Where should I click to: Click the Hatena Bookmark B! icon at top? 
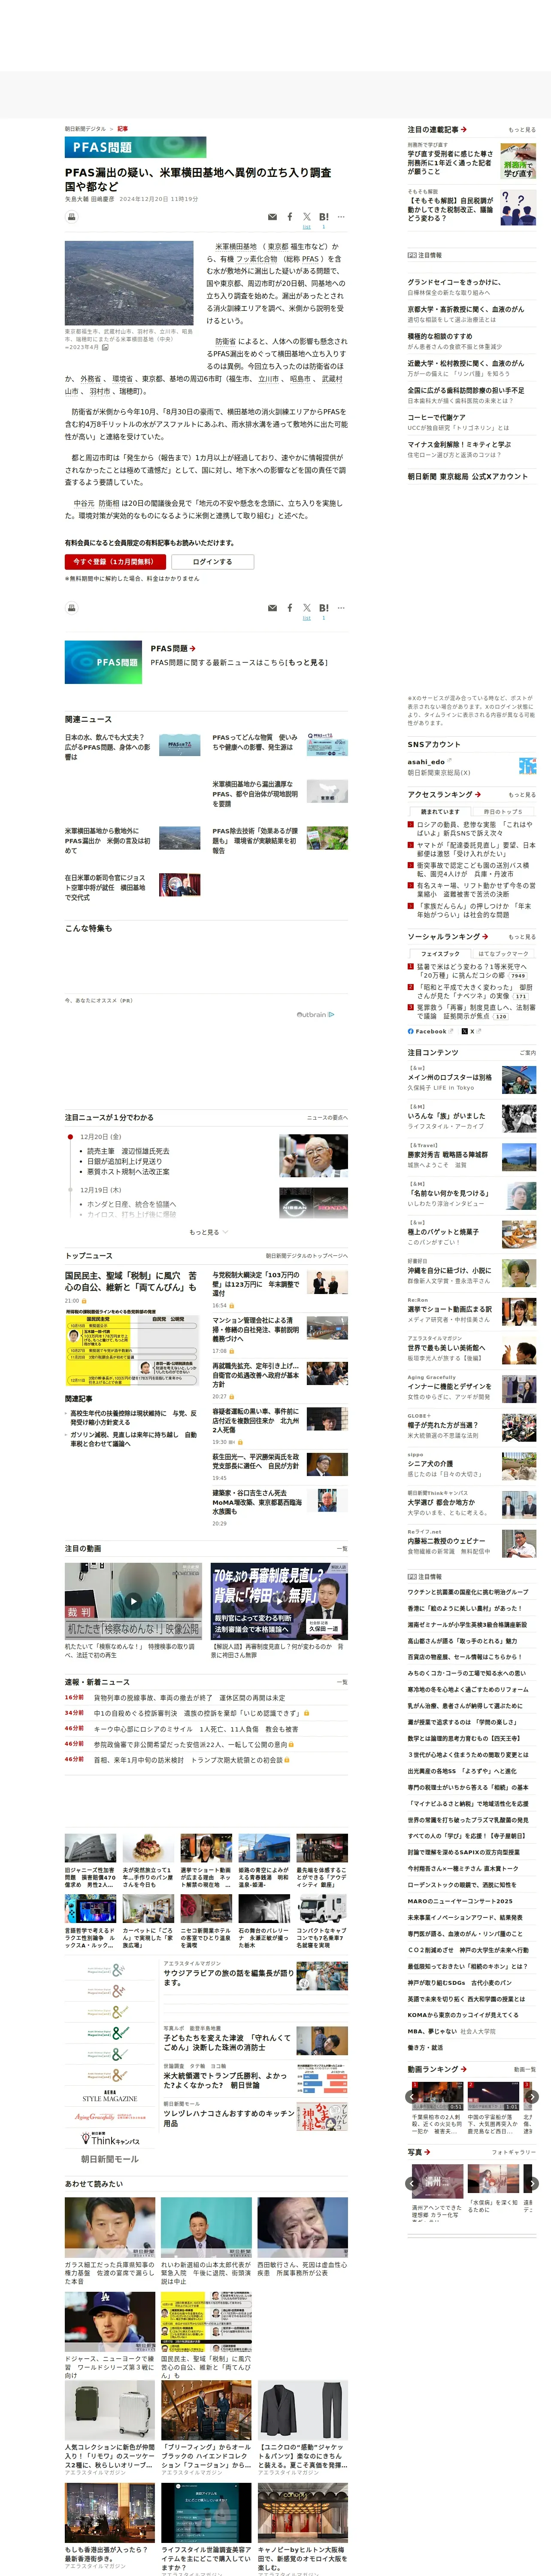[x=324, y=217]
